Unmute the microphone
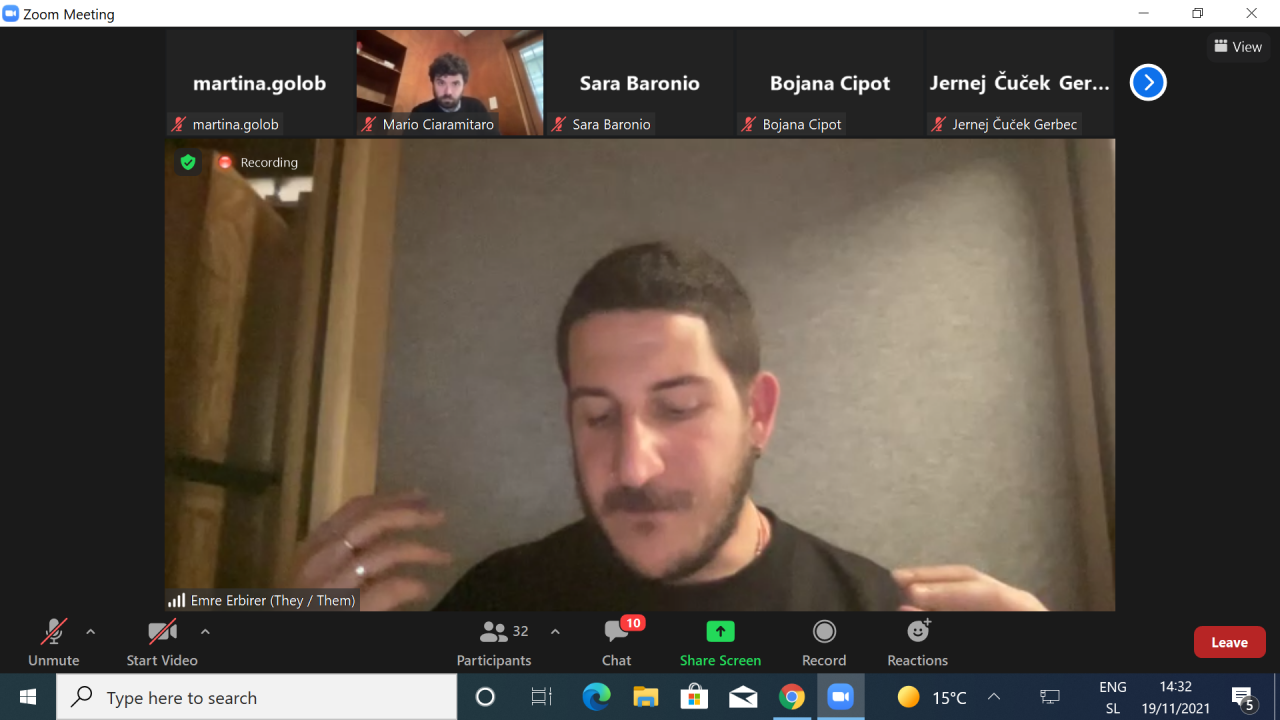The image size is (1280, 720). click(53, 642)
